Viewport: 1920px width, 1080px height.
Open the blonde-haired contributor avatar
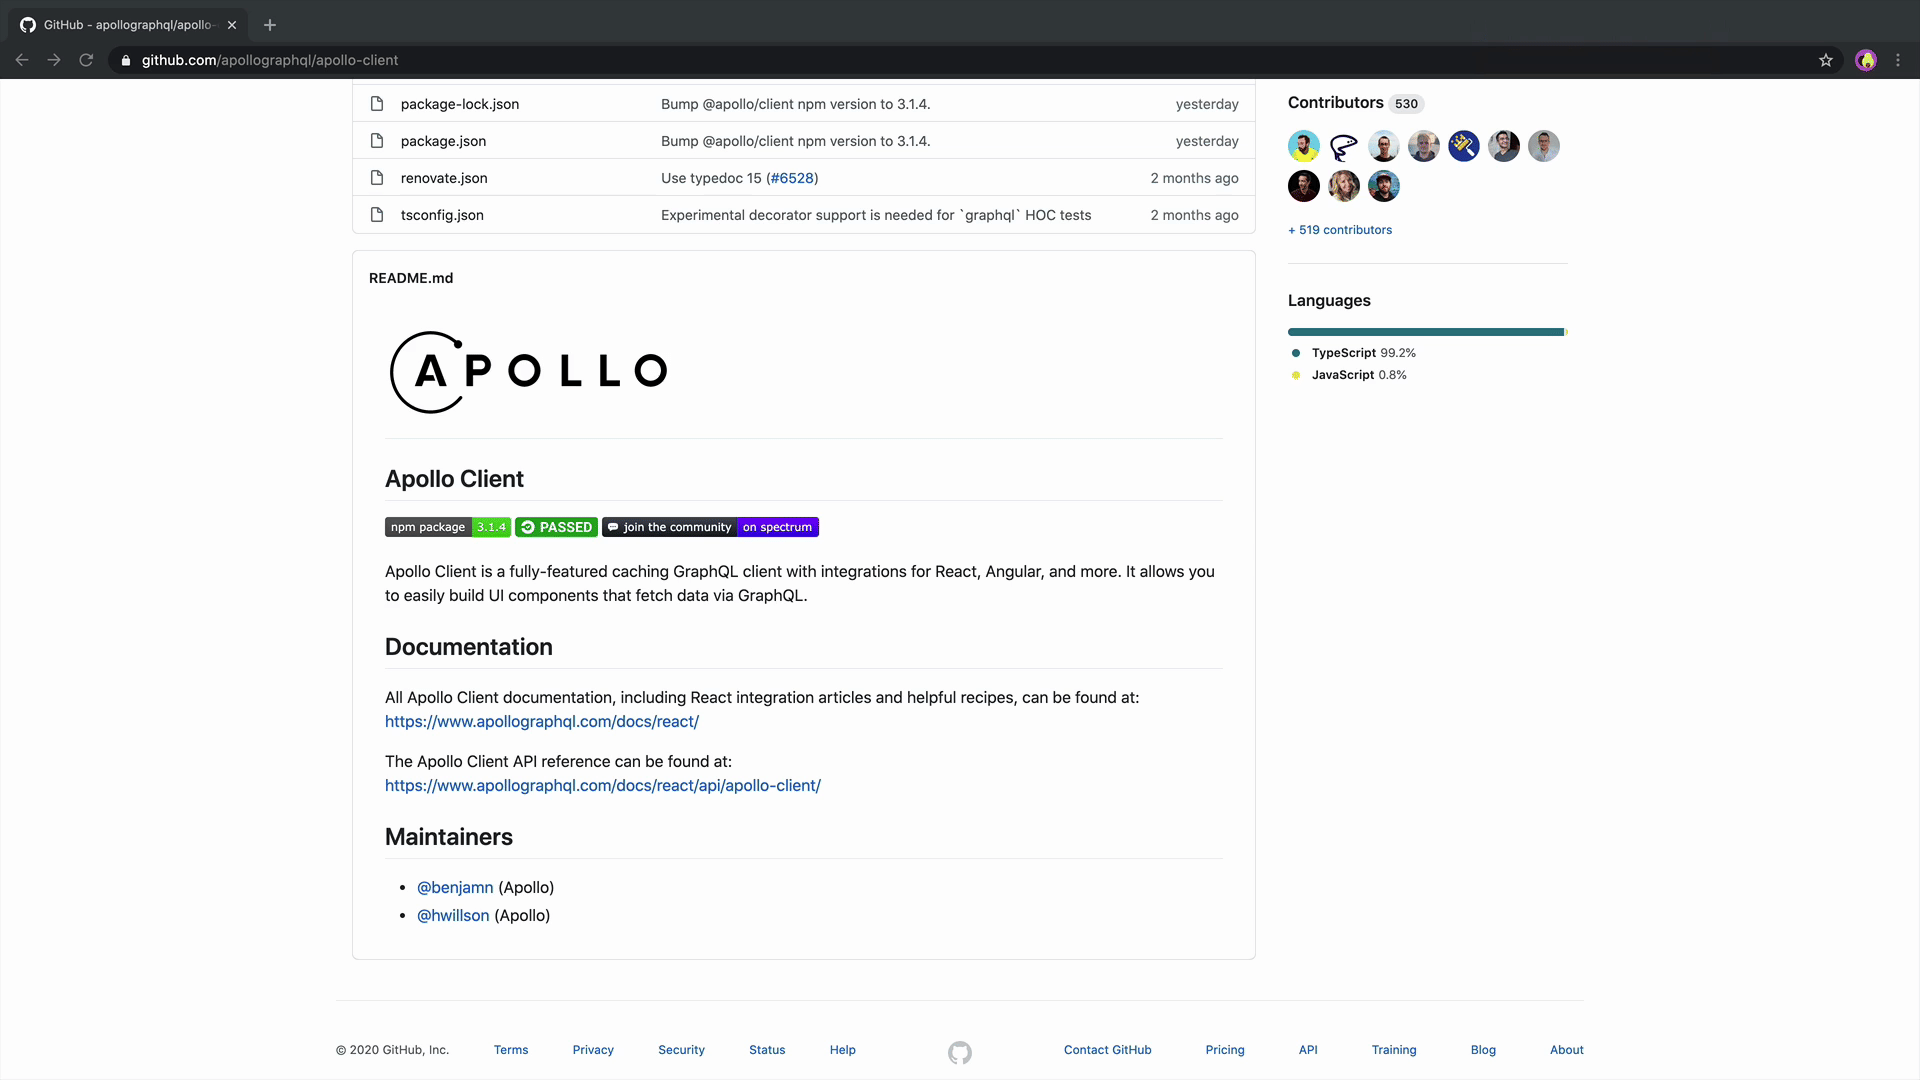pos(1344,186)
